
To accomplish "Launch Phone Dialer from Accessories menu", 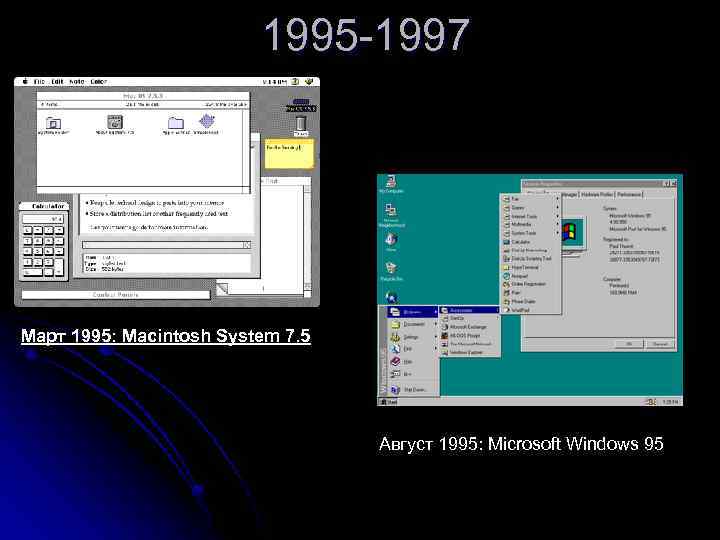I will click(530, 302).
